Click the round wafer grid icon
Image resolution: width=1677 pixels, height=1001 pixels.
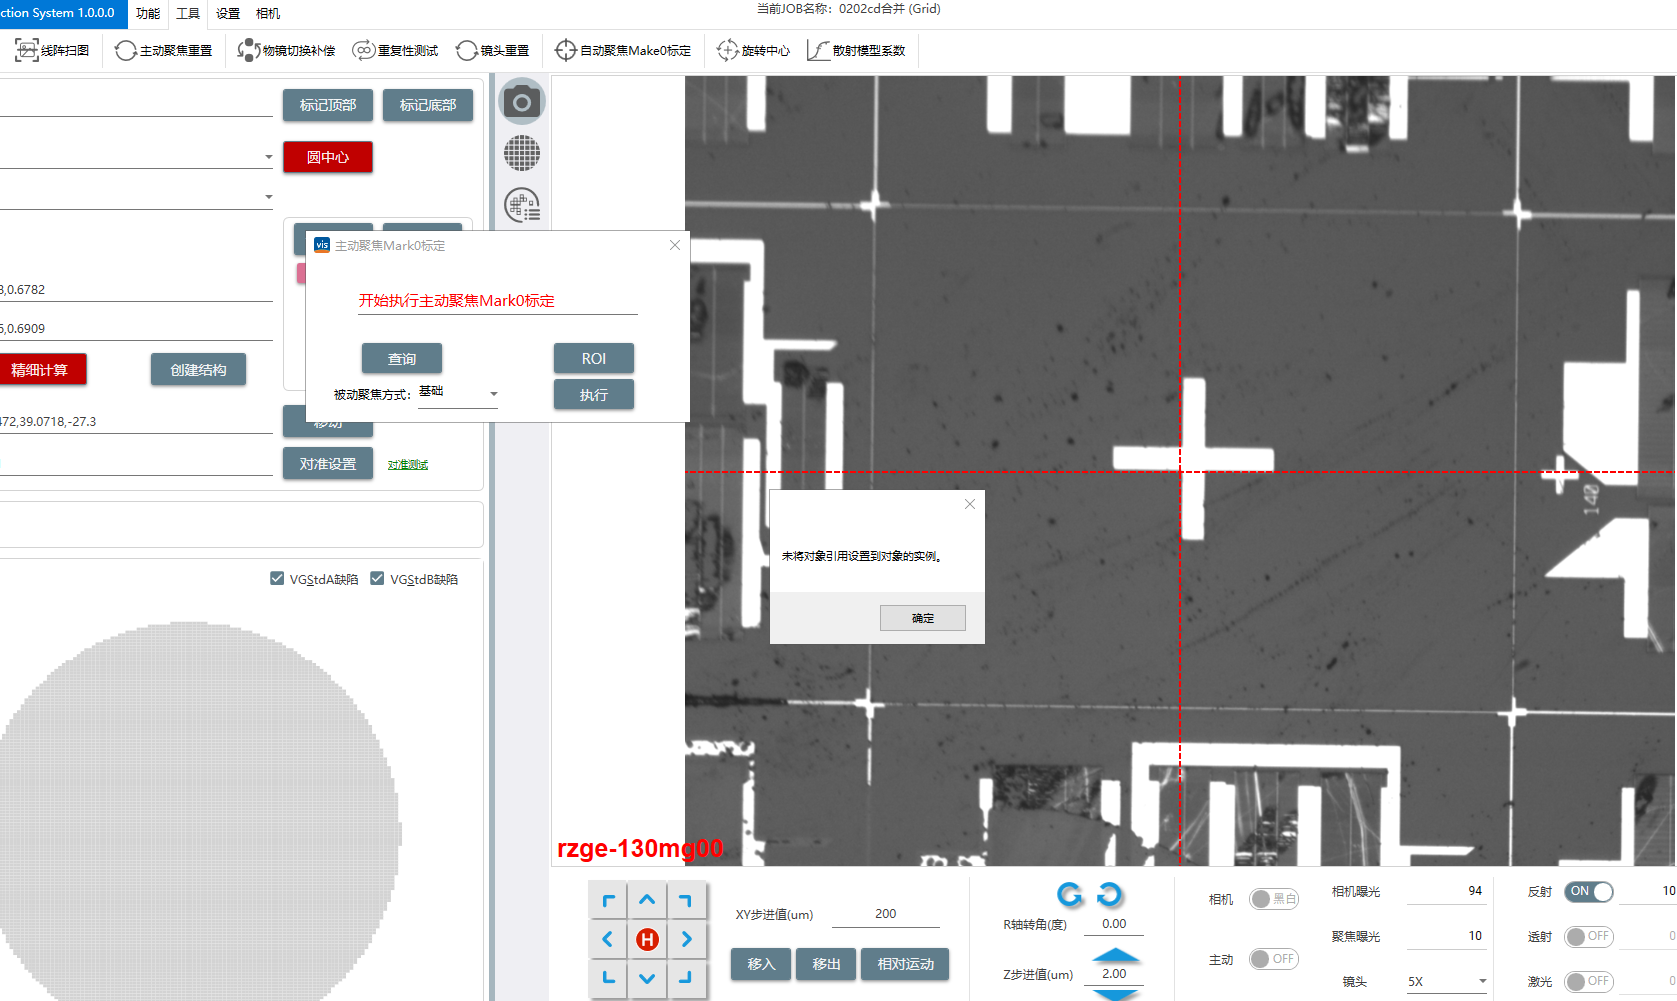[522, 154]
